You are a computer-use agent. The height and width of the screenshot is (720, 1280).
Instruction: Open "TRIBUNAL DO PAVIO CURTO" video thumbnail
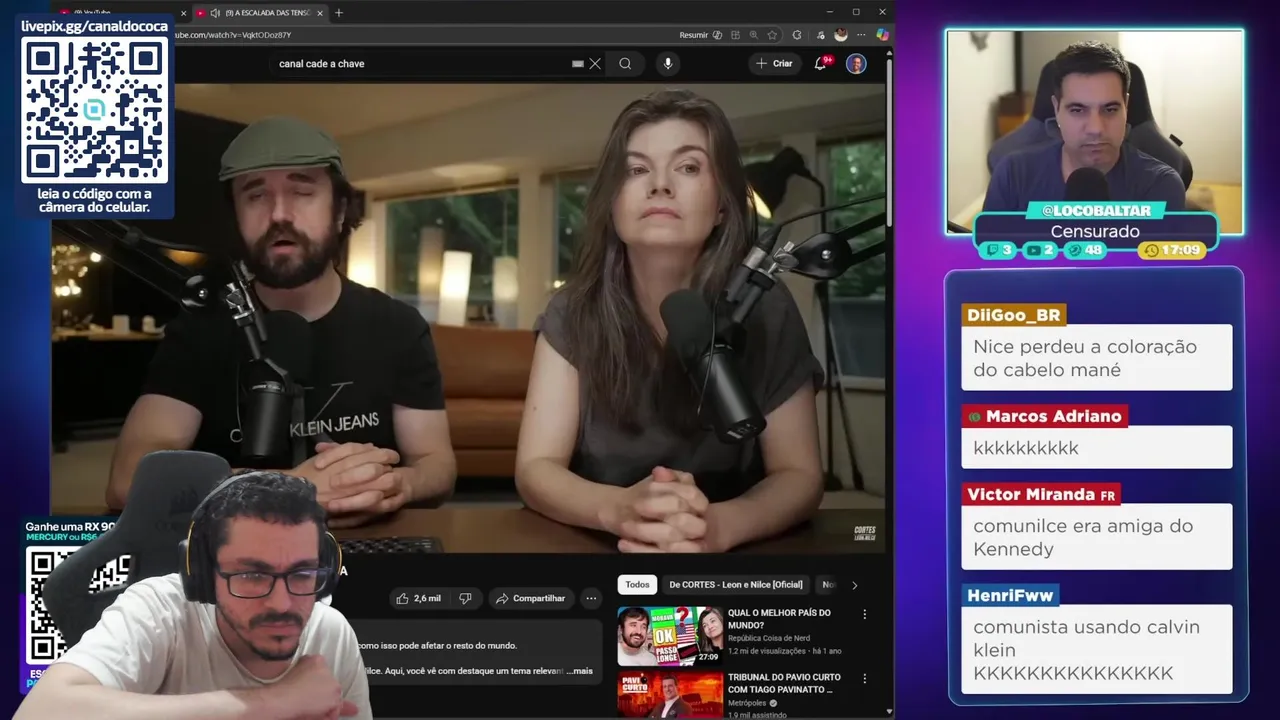[x=670, y=694]
